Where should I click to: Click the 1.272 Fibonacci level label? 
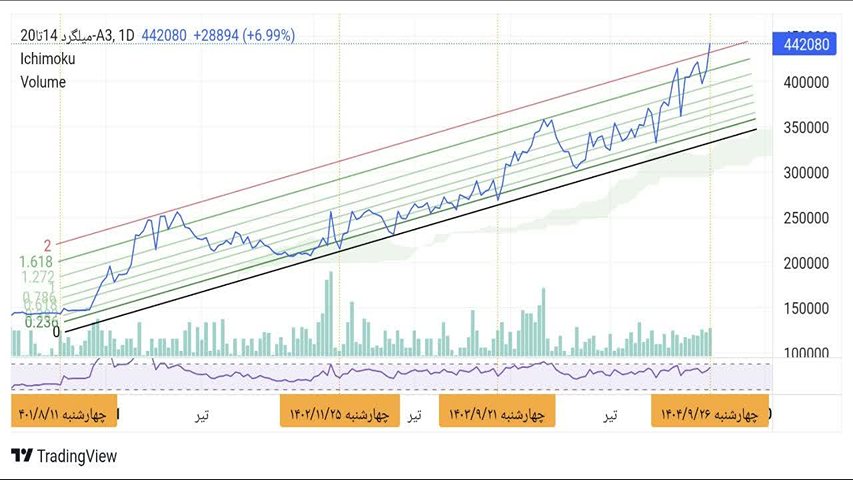click(37, 276)
